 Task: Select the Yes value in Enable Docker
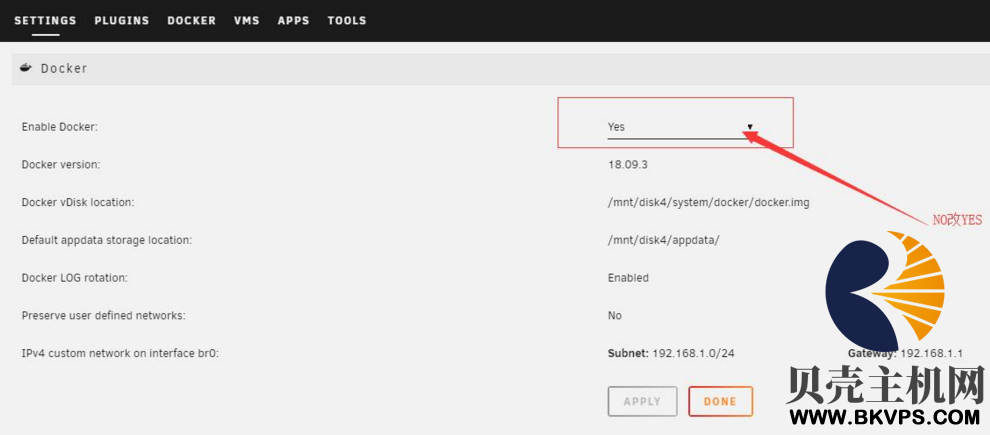pos(616,127)
